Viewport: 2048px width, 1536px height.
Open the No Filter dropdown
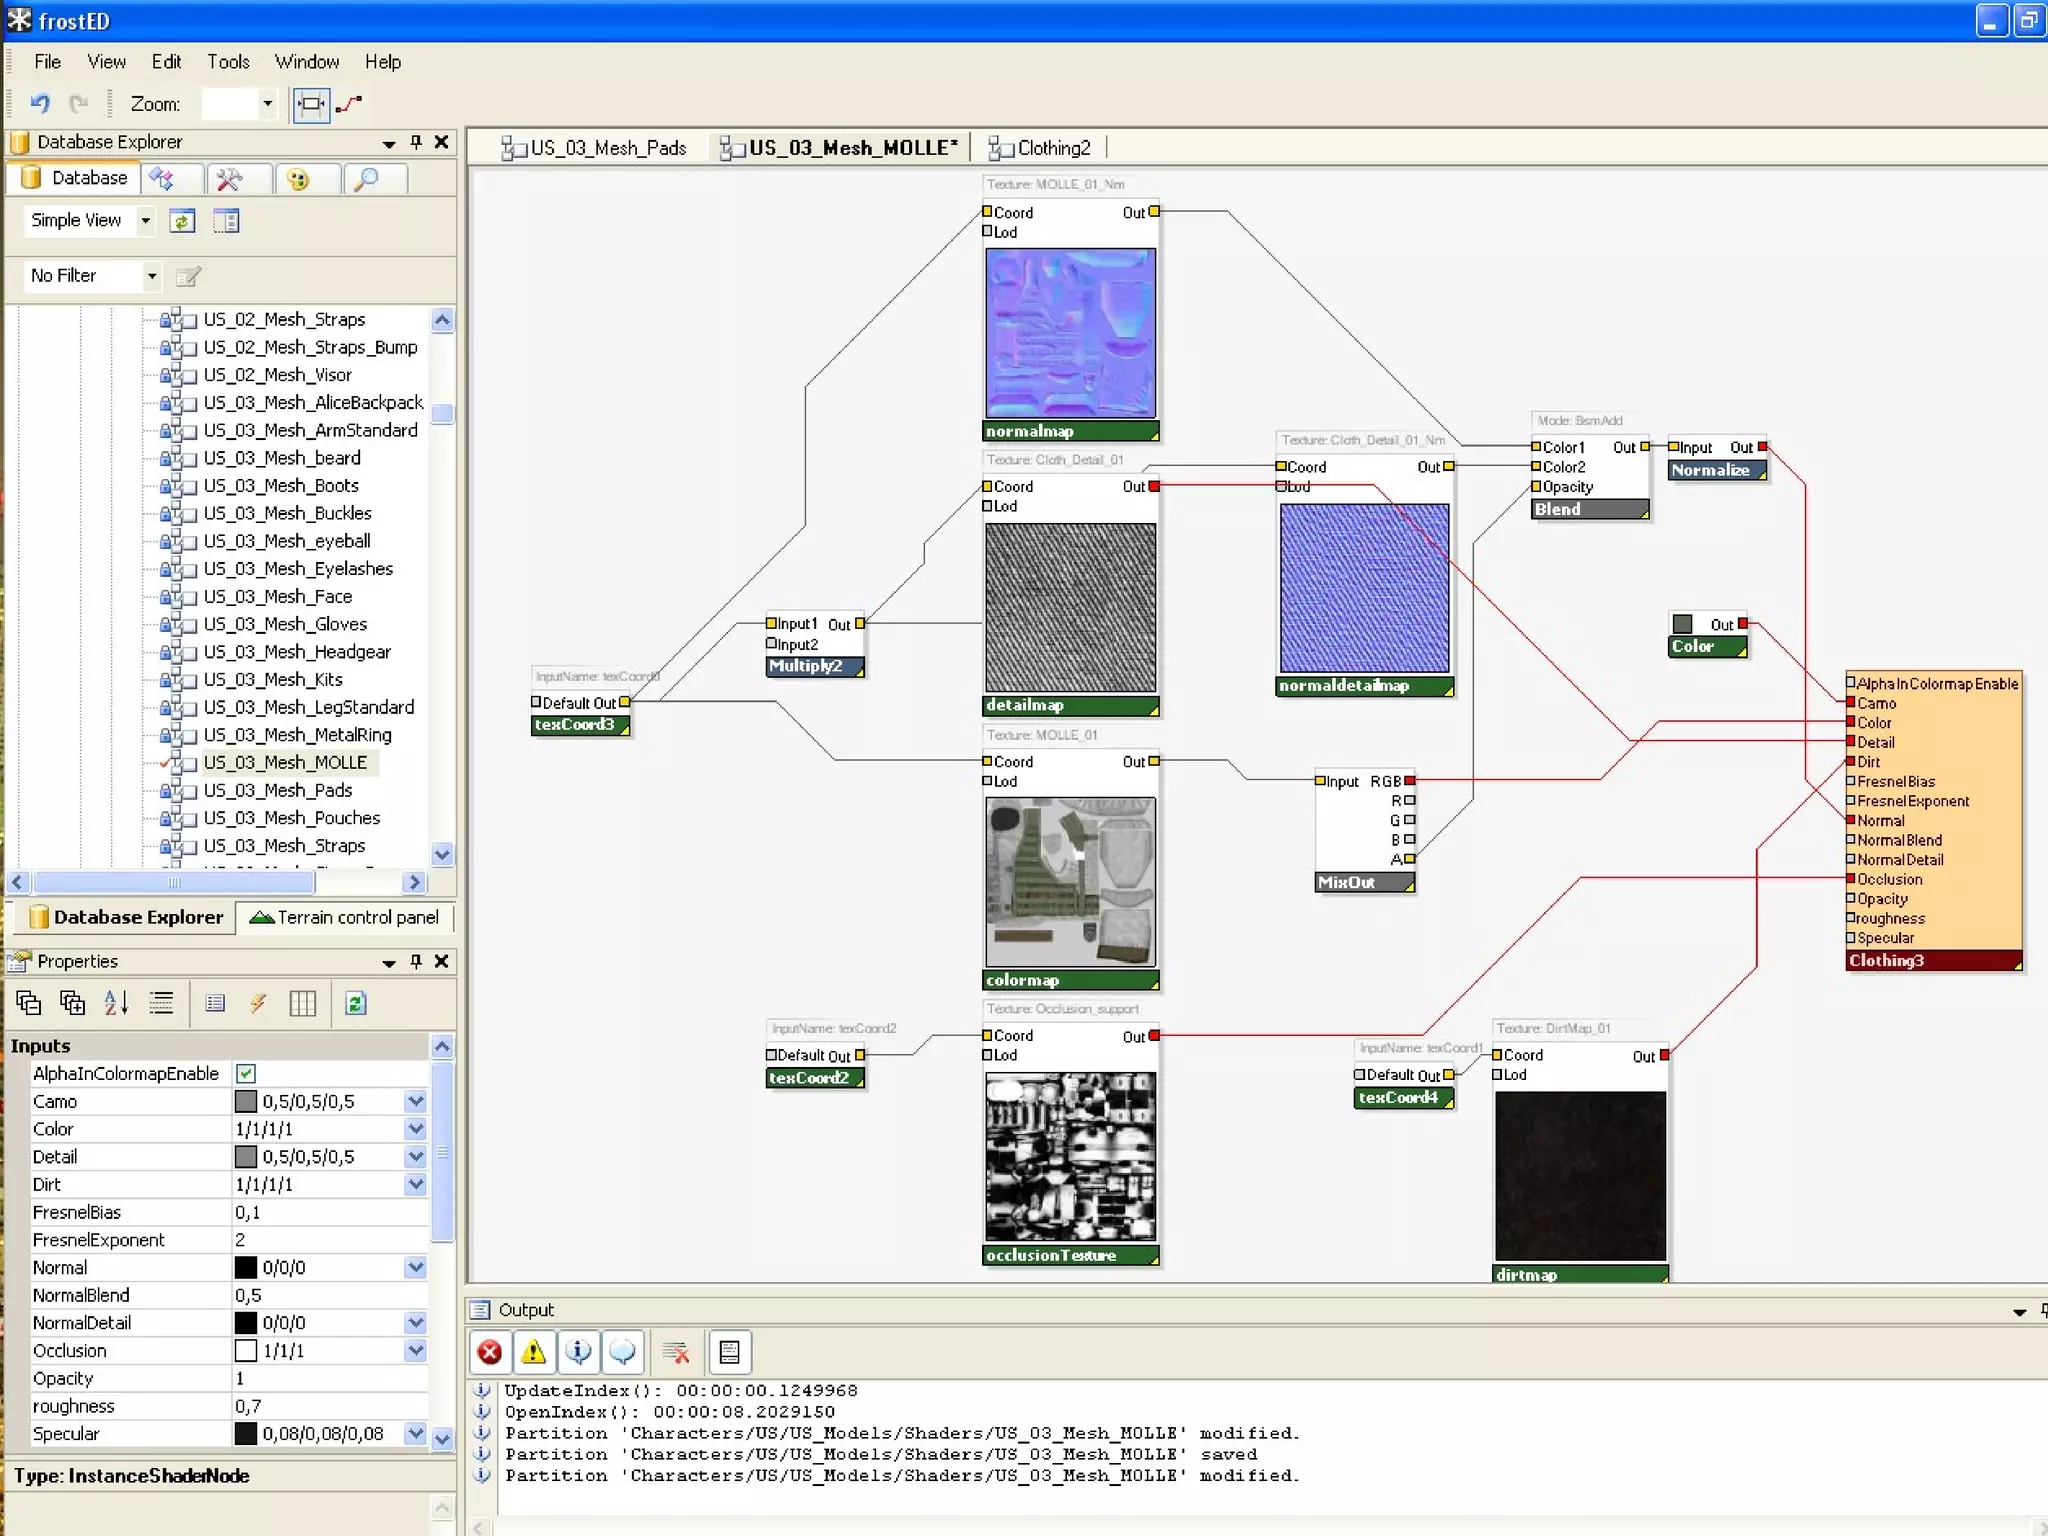(152, 275)
